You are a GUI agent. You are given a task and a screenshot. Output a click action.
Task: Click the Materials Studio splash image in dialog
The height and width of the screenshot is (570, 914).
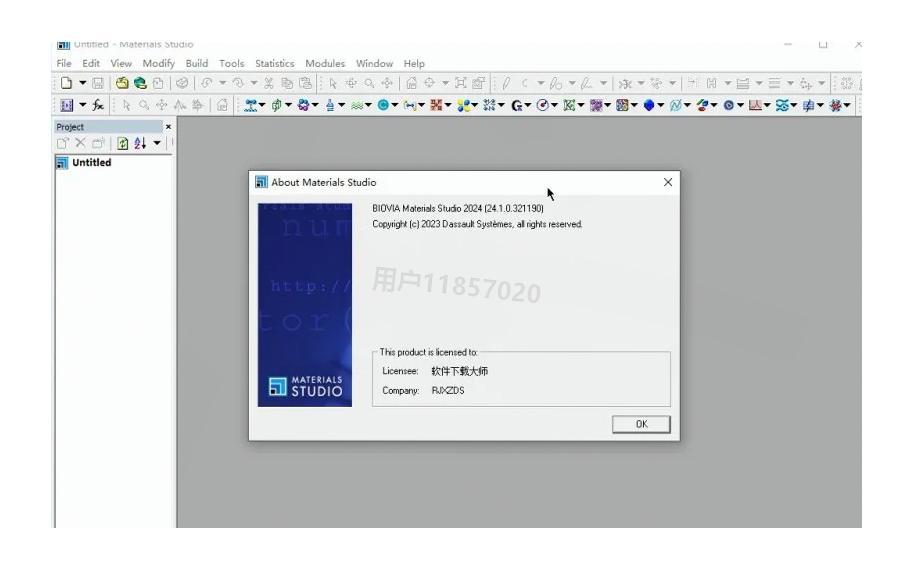click(305, 305)
